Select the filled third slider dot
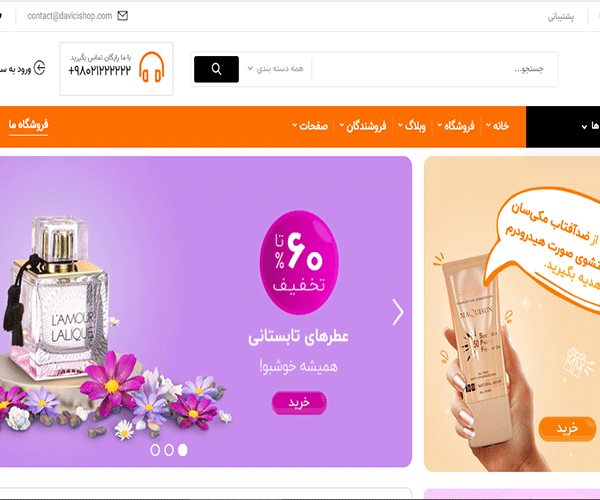This screenshot has width=600, height=500. pyautogui.click(x=183, y=450)
